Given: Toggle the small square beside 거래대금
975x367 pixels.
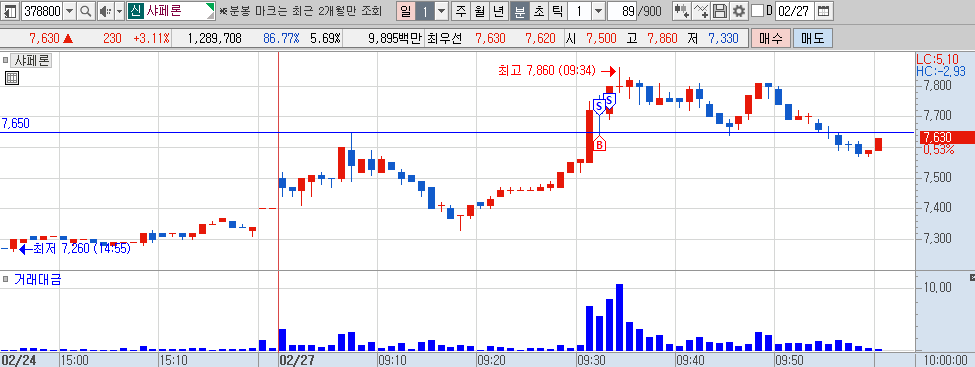Looking at the screenshot, I should click(x=6, y=279).
